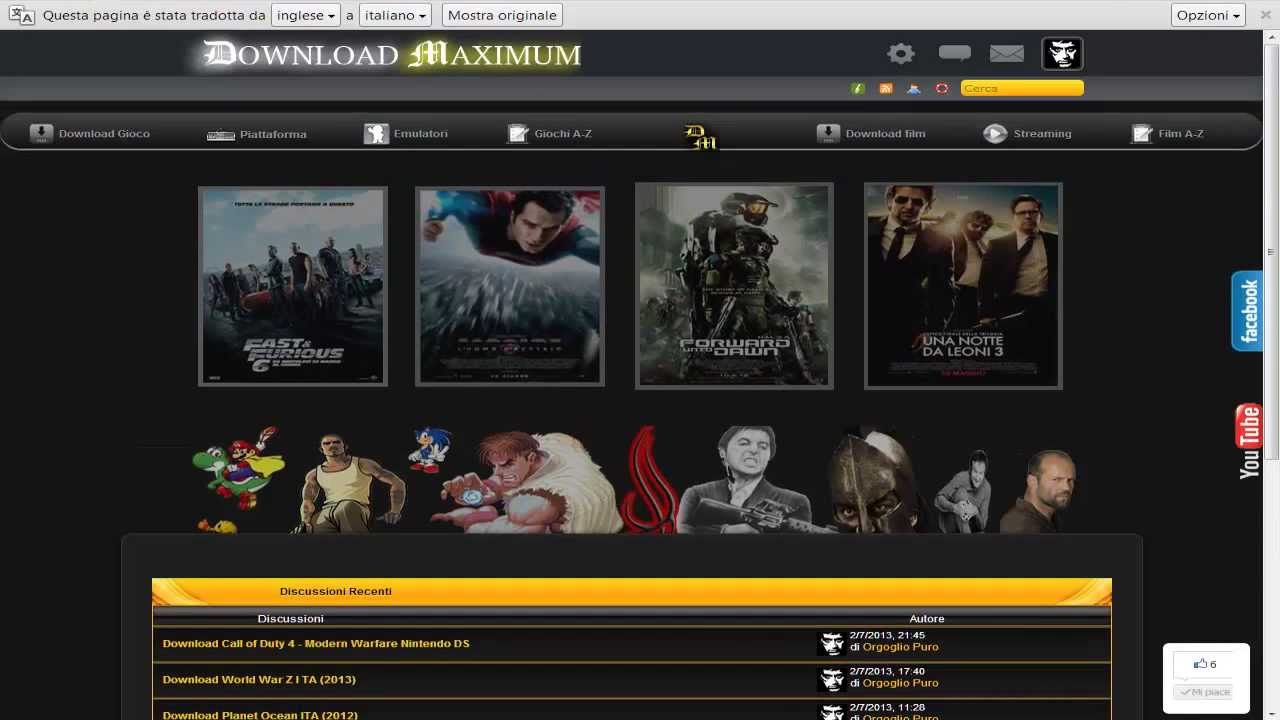1280x720 pixels.
Task: Click the green leaf icon beside search
Action: coord(858,88)
